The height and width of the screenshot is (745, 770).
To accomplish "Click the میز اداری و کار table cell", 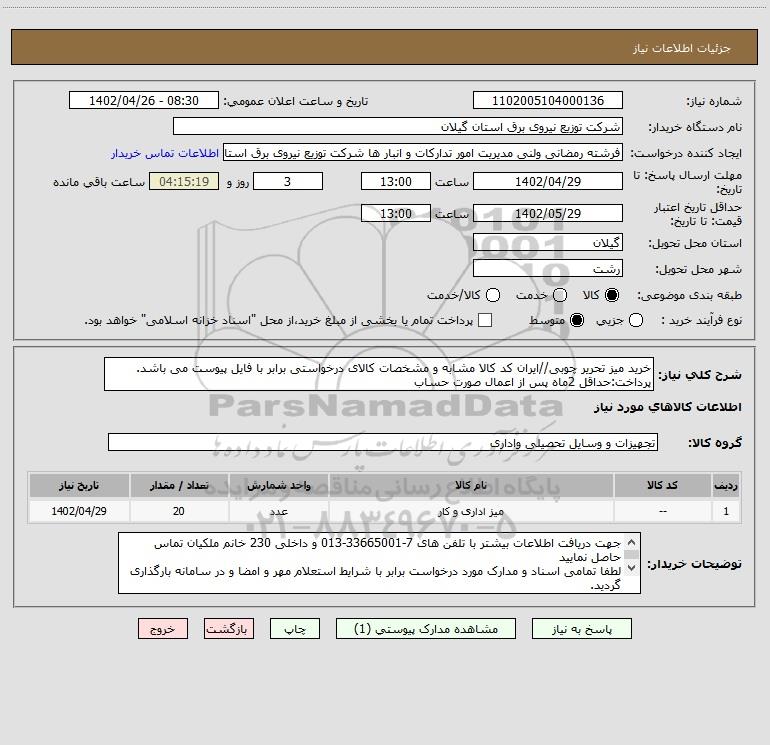I will coord(471,511).
